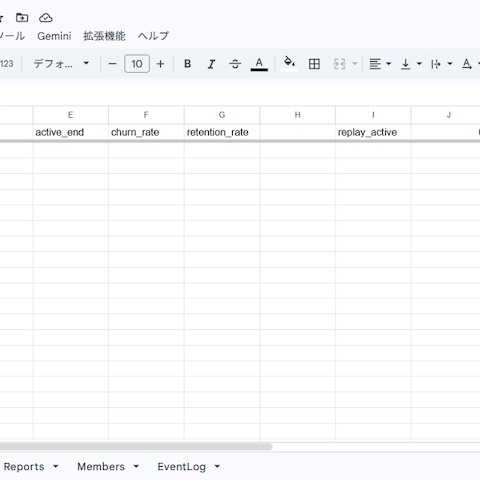Click the font size input field

tap(137, 64)
